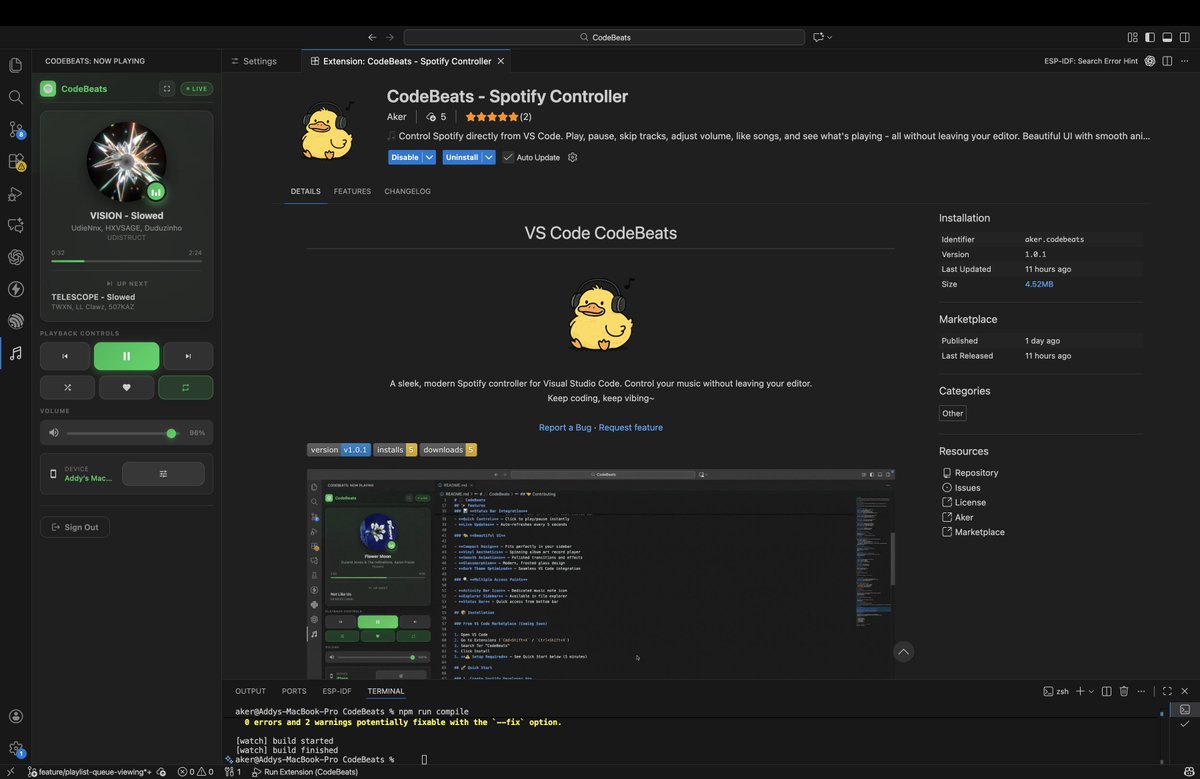Click the LIVE status badge
1200x779 pixels.
pyautogui.click(x=196, y=88)
